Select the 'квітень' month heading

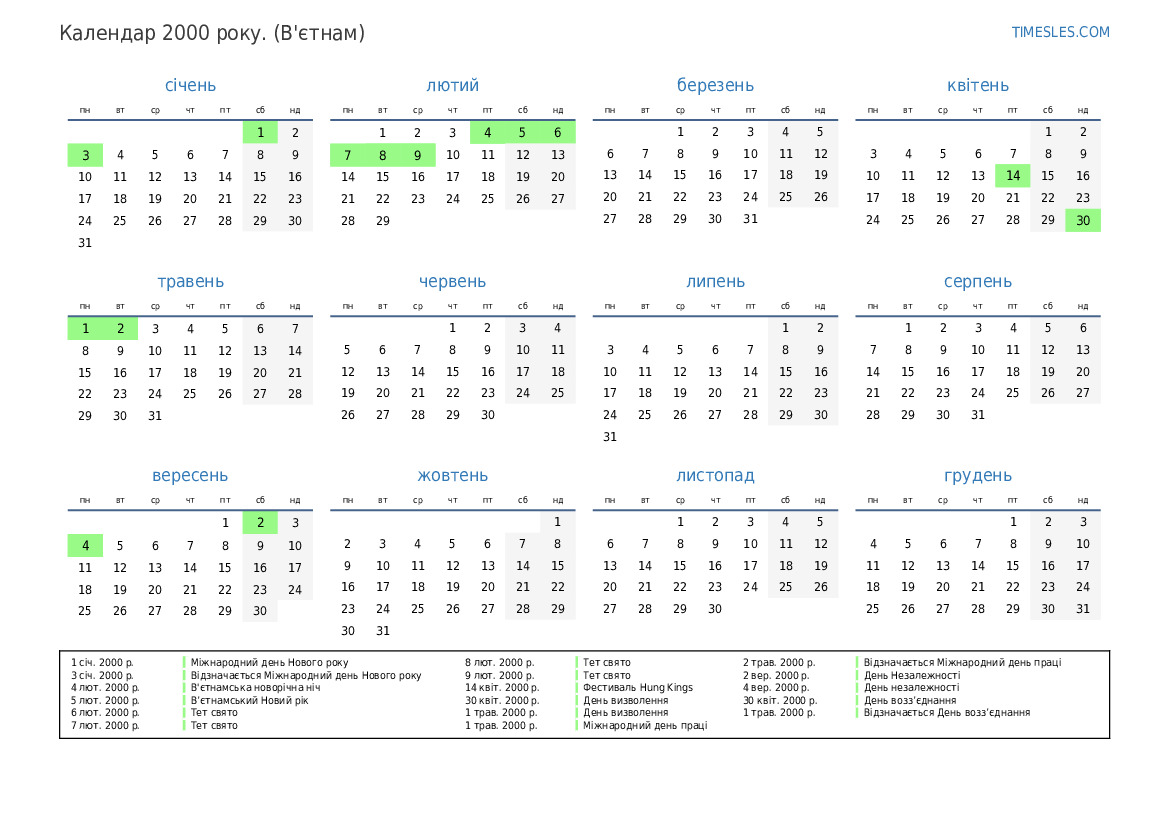(977, 86)
